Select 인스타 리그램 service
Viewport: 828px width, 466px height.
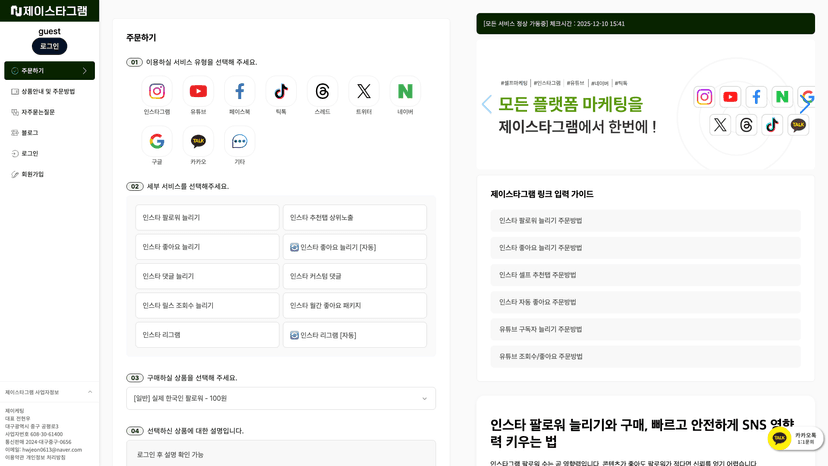[207, 335]
